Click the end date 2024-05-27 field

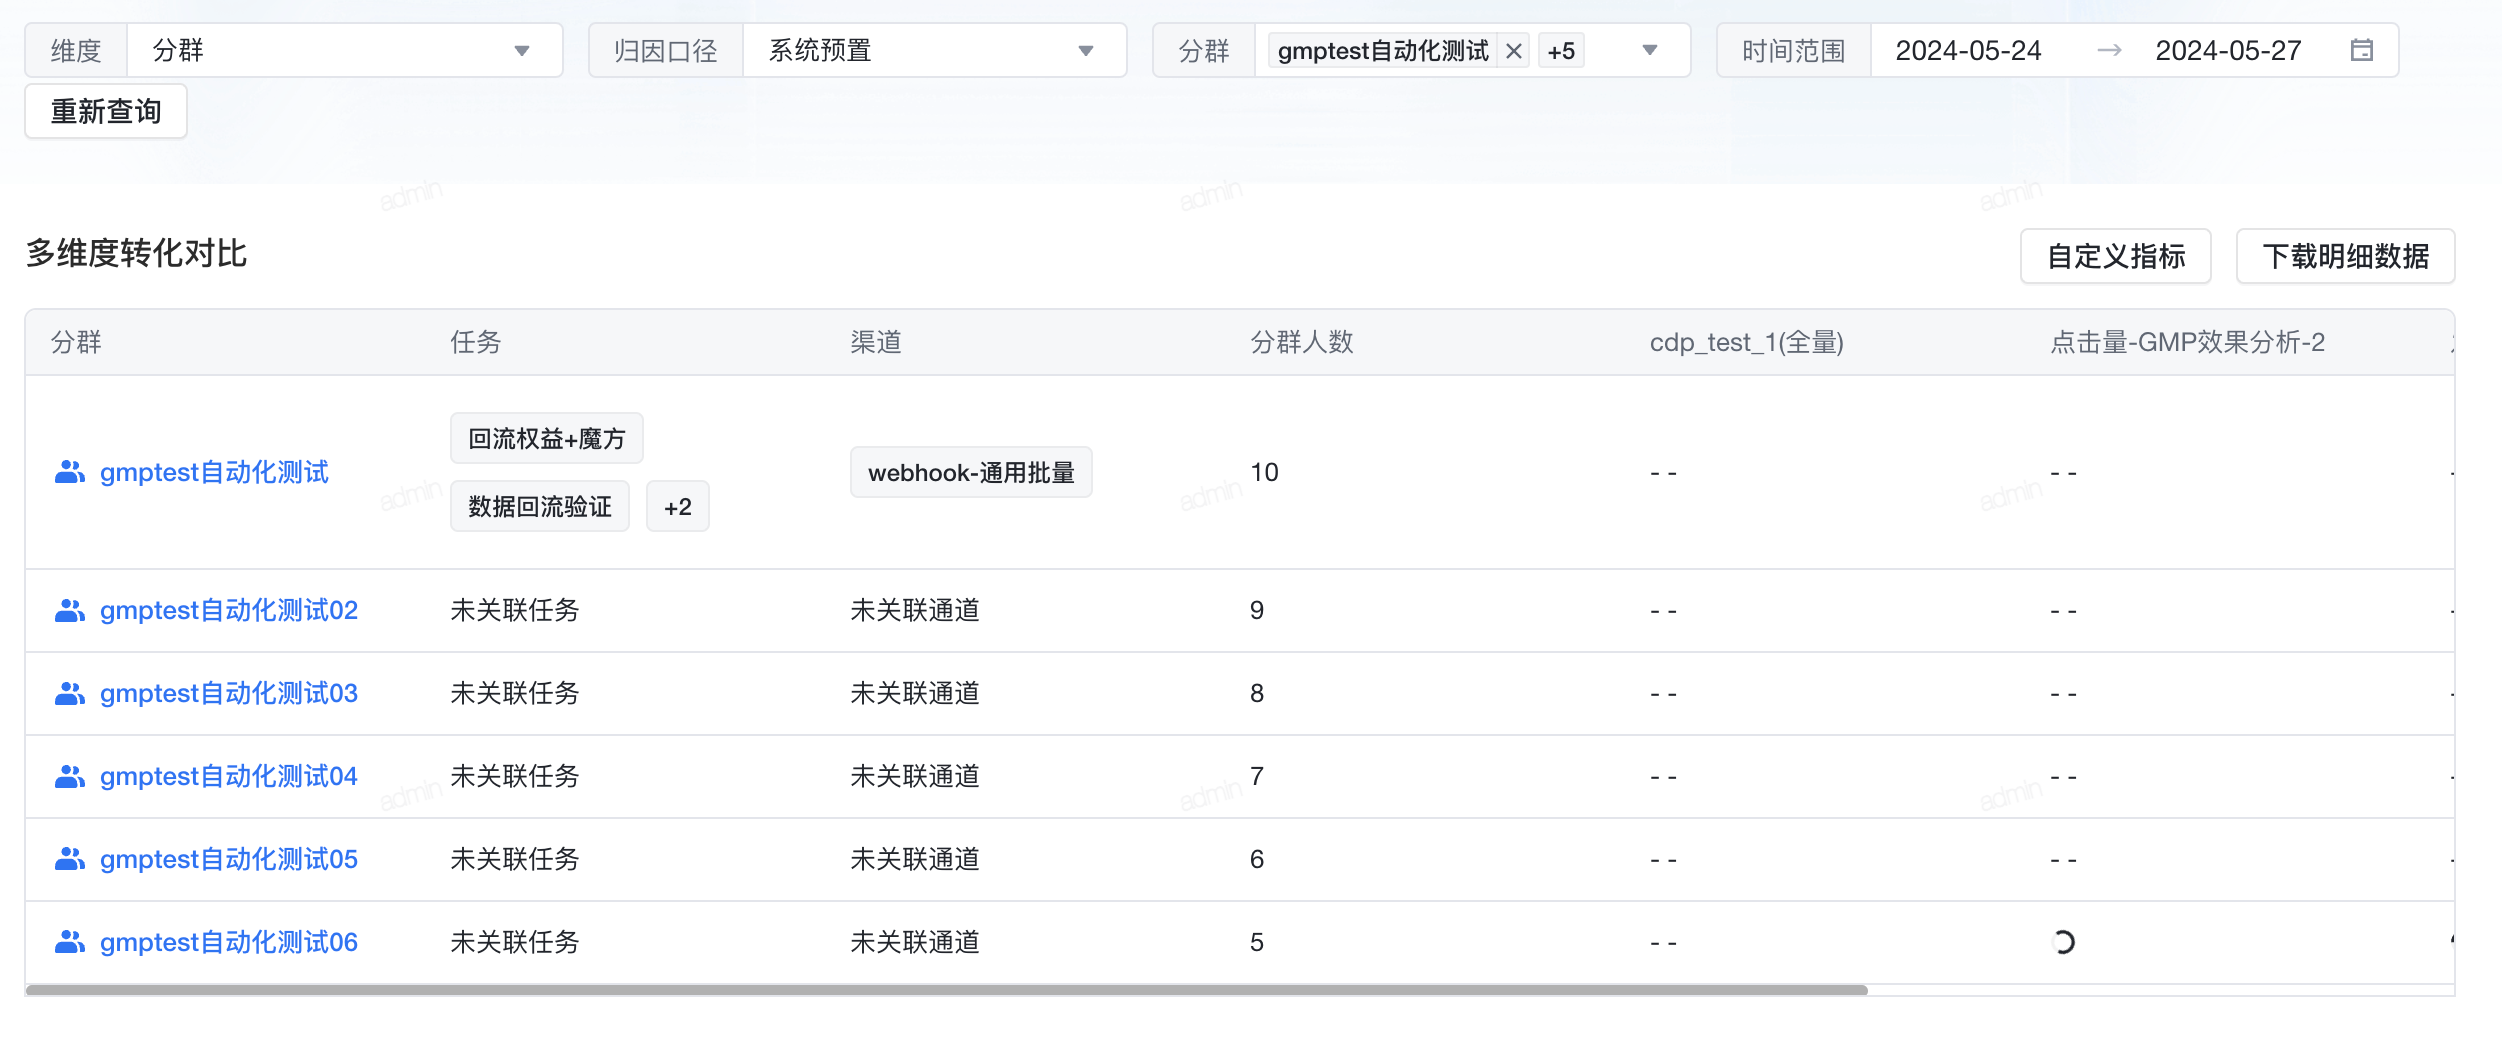tap(2228, 50)
